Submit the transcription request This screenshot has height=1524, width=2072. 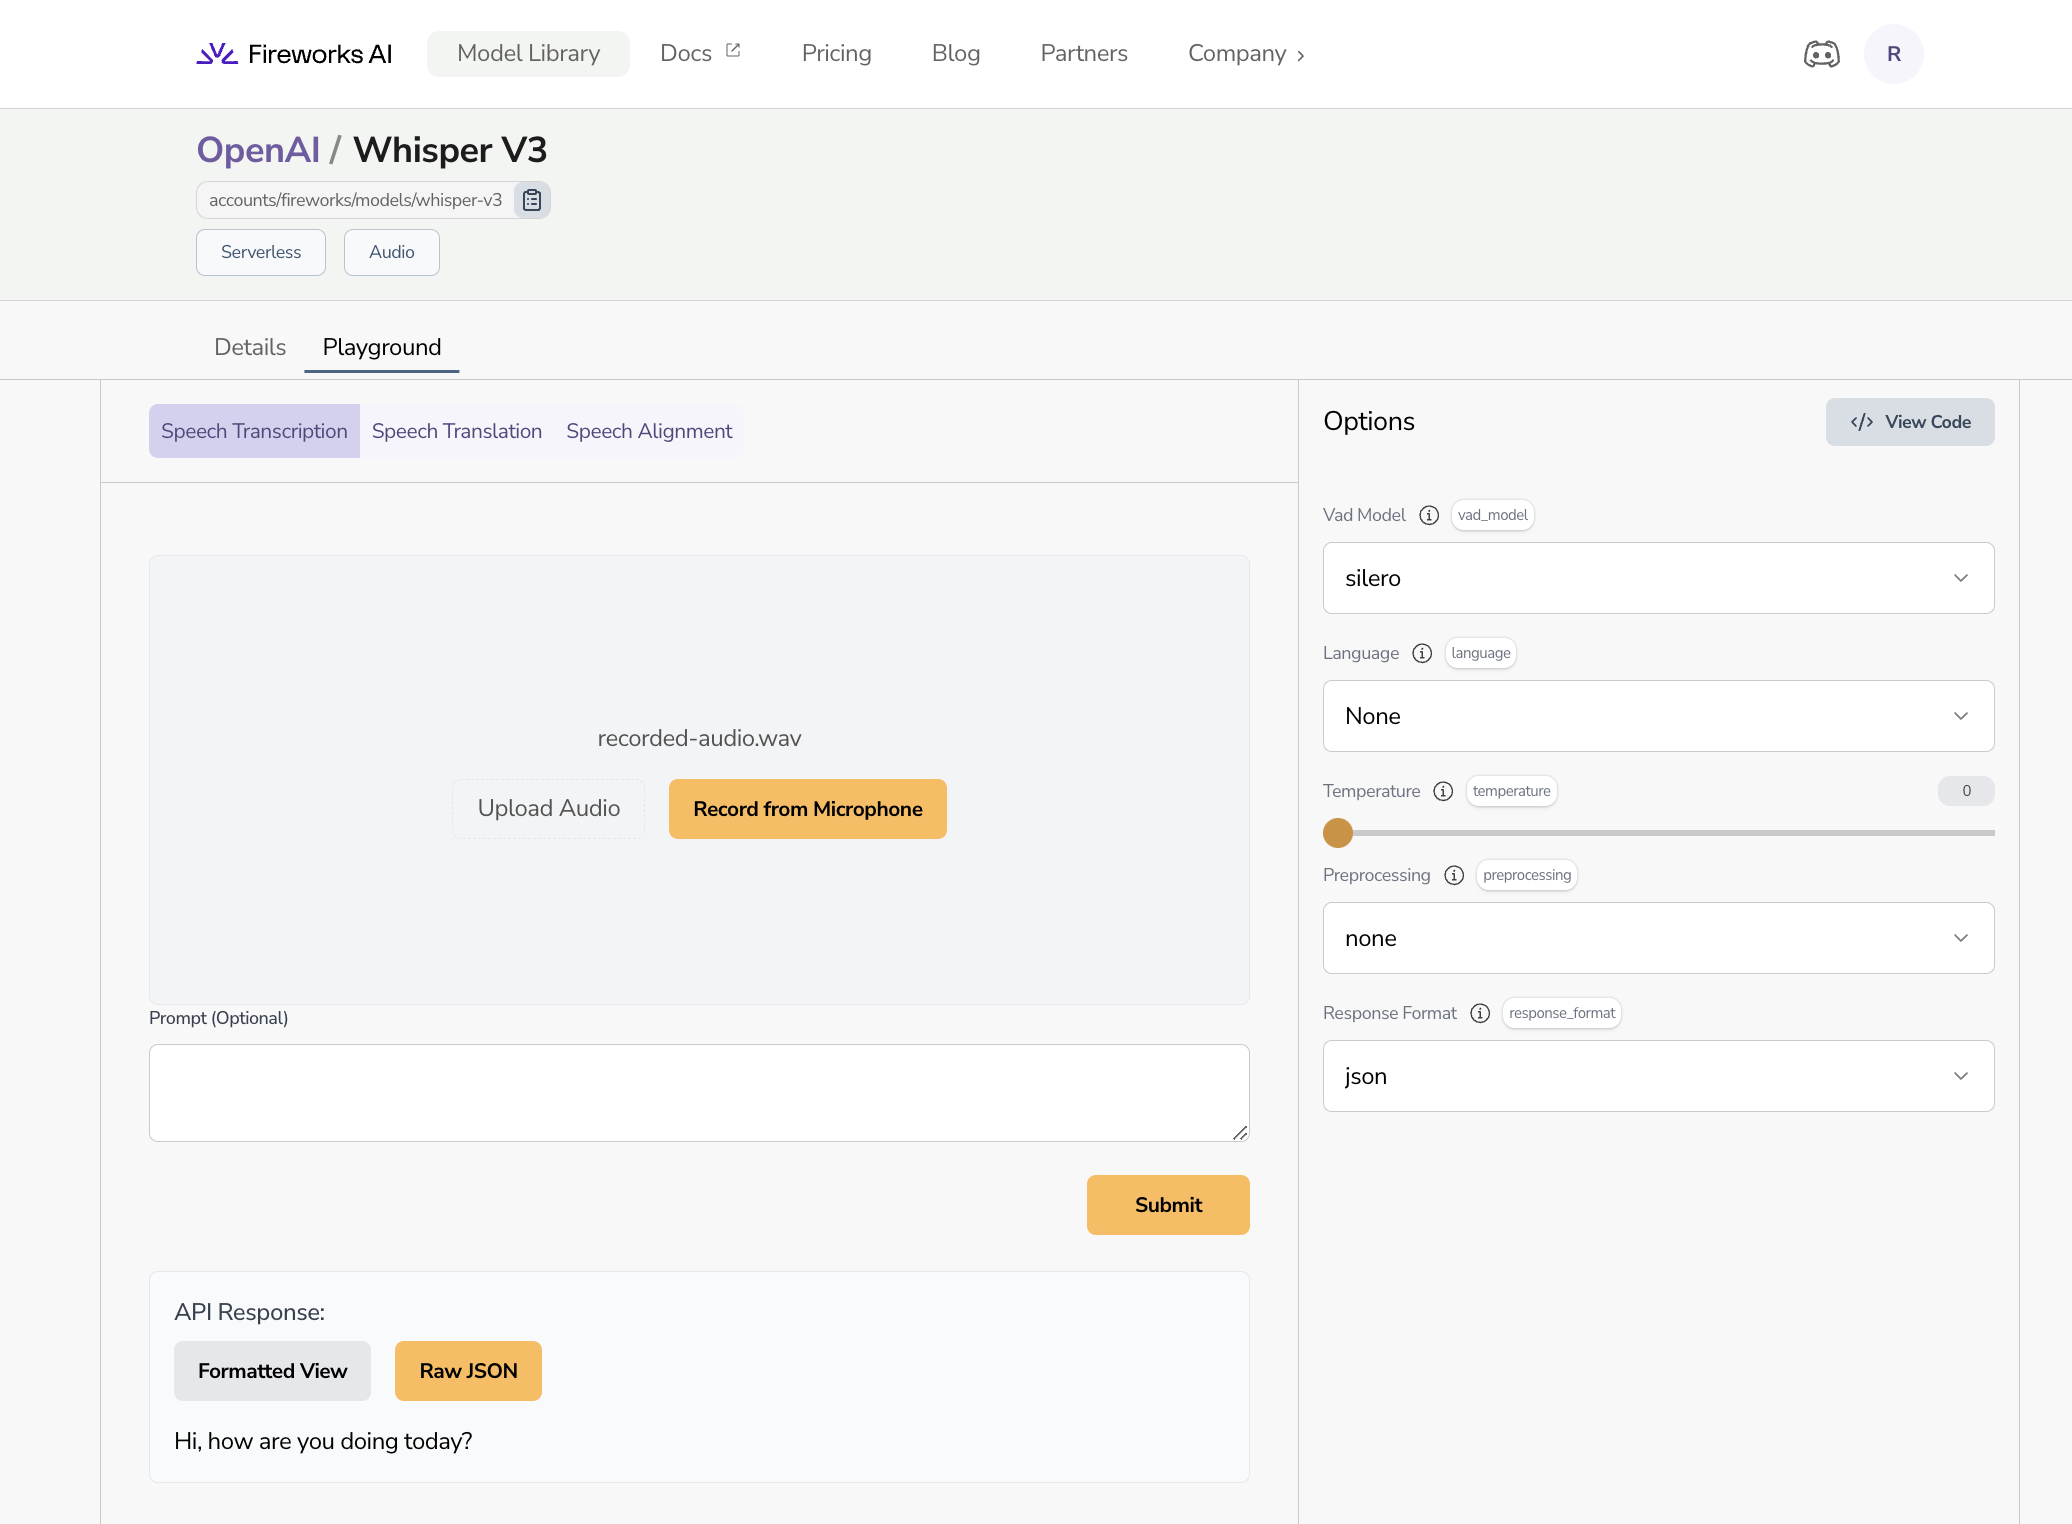[1168, 1205]
